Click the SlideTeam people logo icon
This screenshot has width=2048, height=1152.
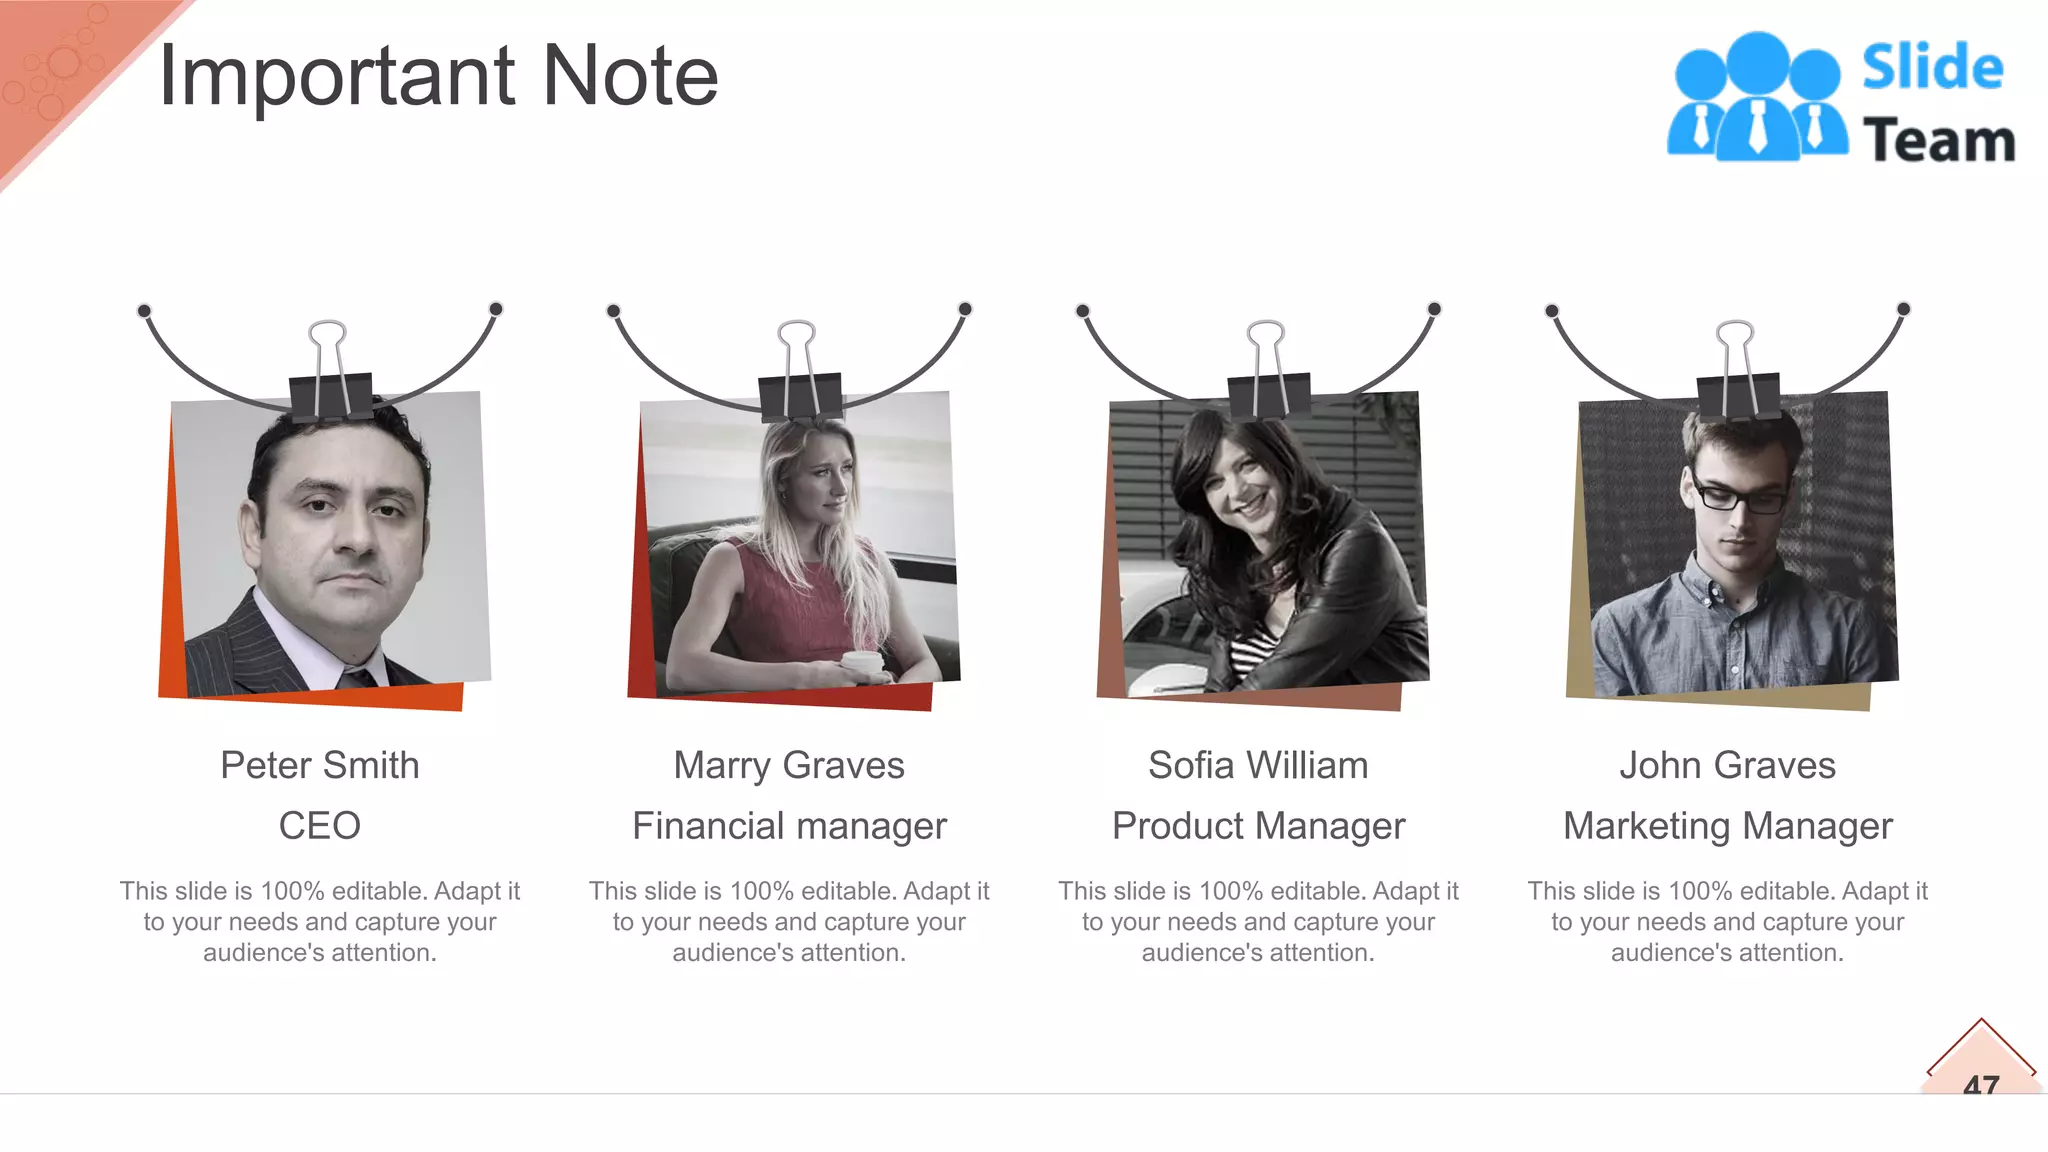point(1756,97)
